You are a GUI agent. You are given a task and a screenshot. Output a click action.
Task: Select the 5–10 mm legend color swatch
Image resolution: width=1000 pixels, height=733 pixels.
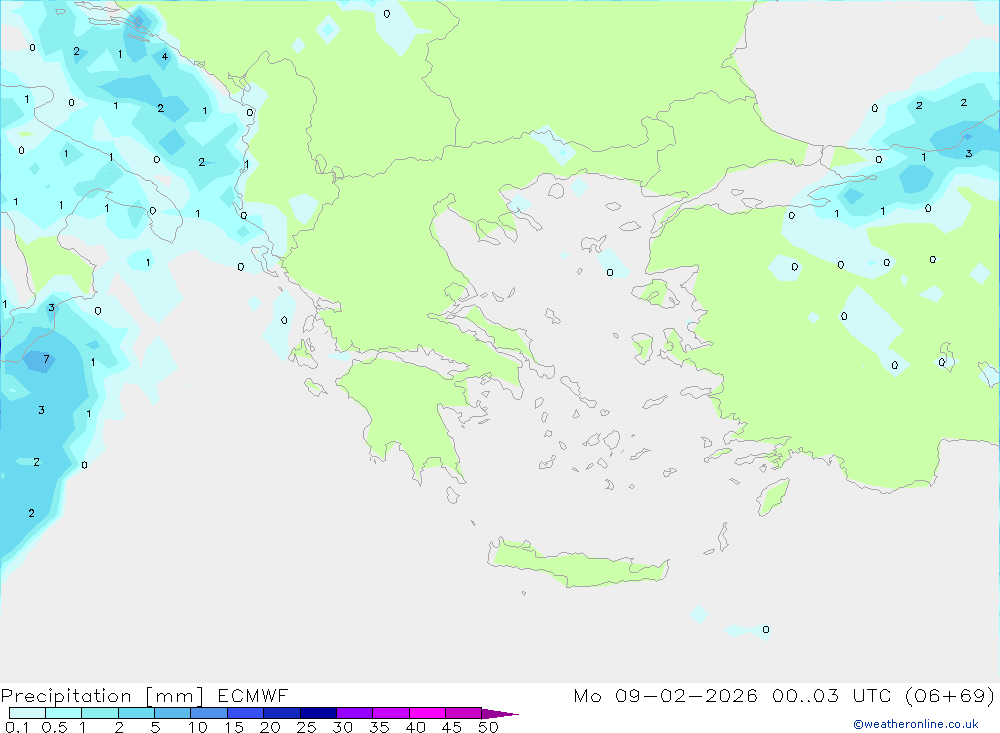pos(173,713)
